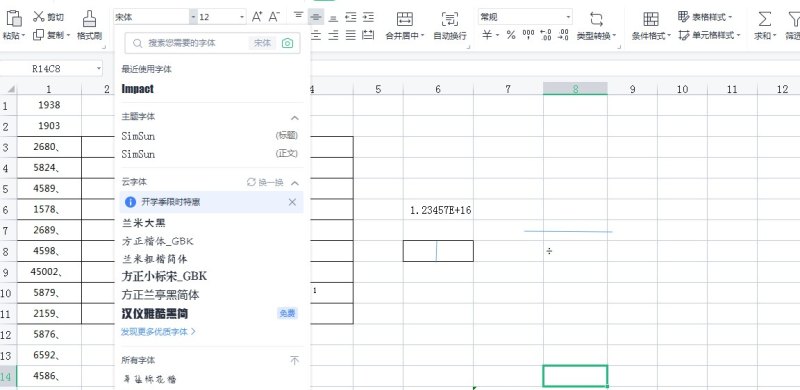The image size is (800, 390).
Task: Click the distributed alignment icon
Action: click(x=368, y=35)
